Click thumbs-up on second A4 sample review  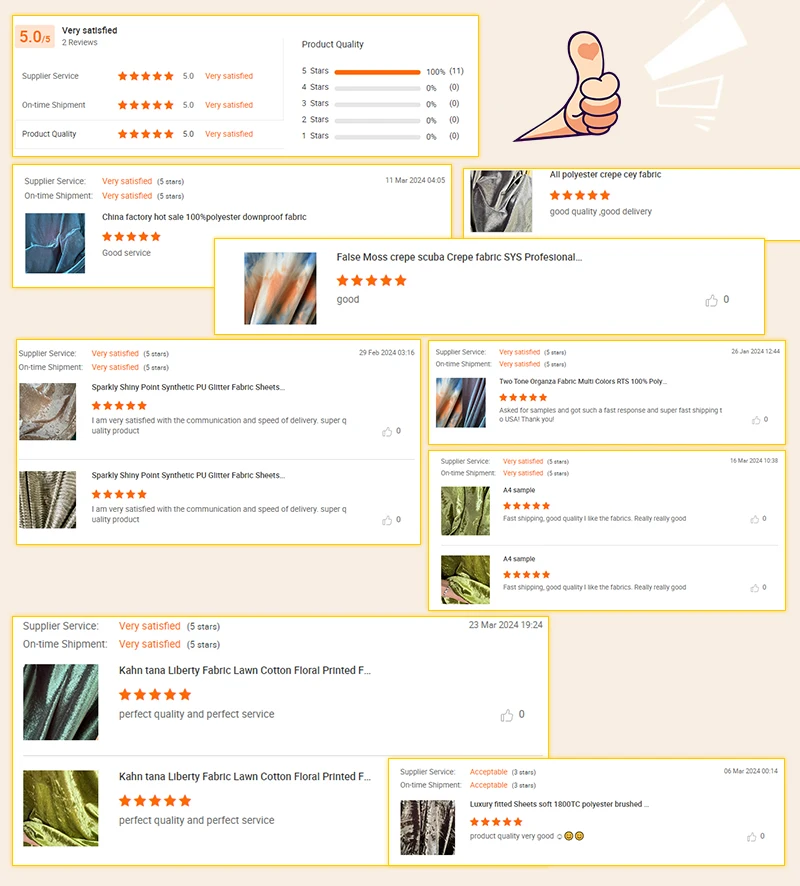754,588
